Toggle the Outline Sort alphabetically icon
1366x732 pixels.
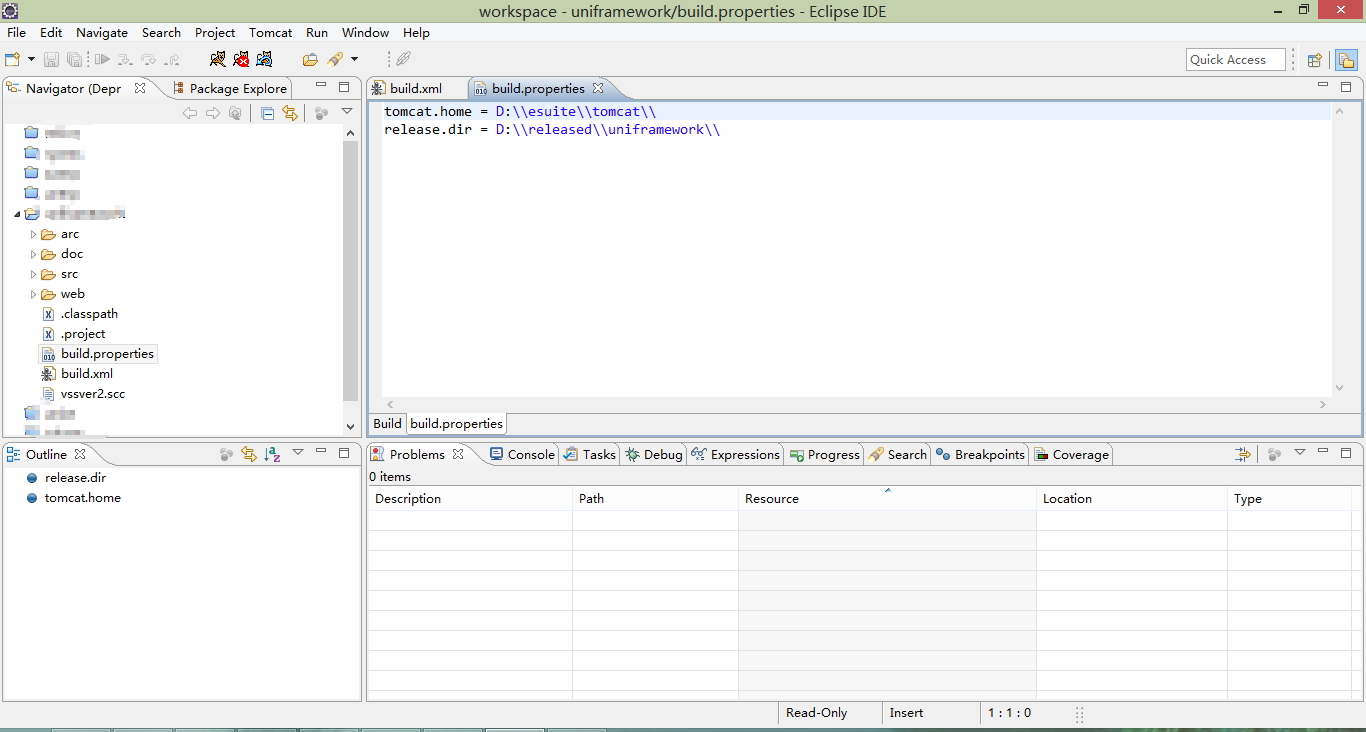click(x=272, y=454)
